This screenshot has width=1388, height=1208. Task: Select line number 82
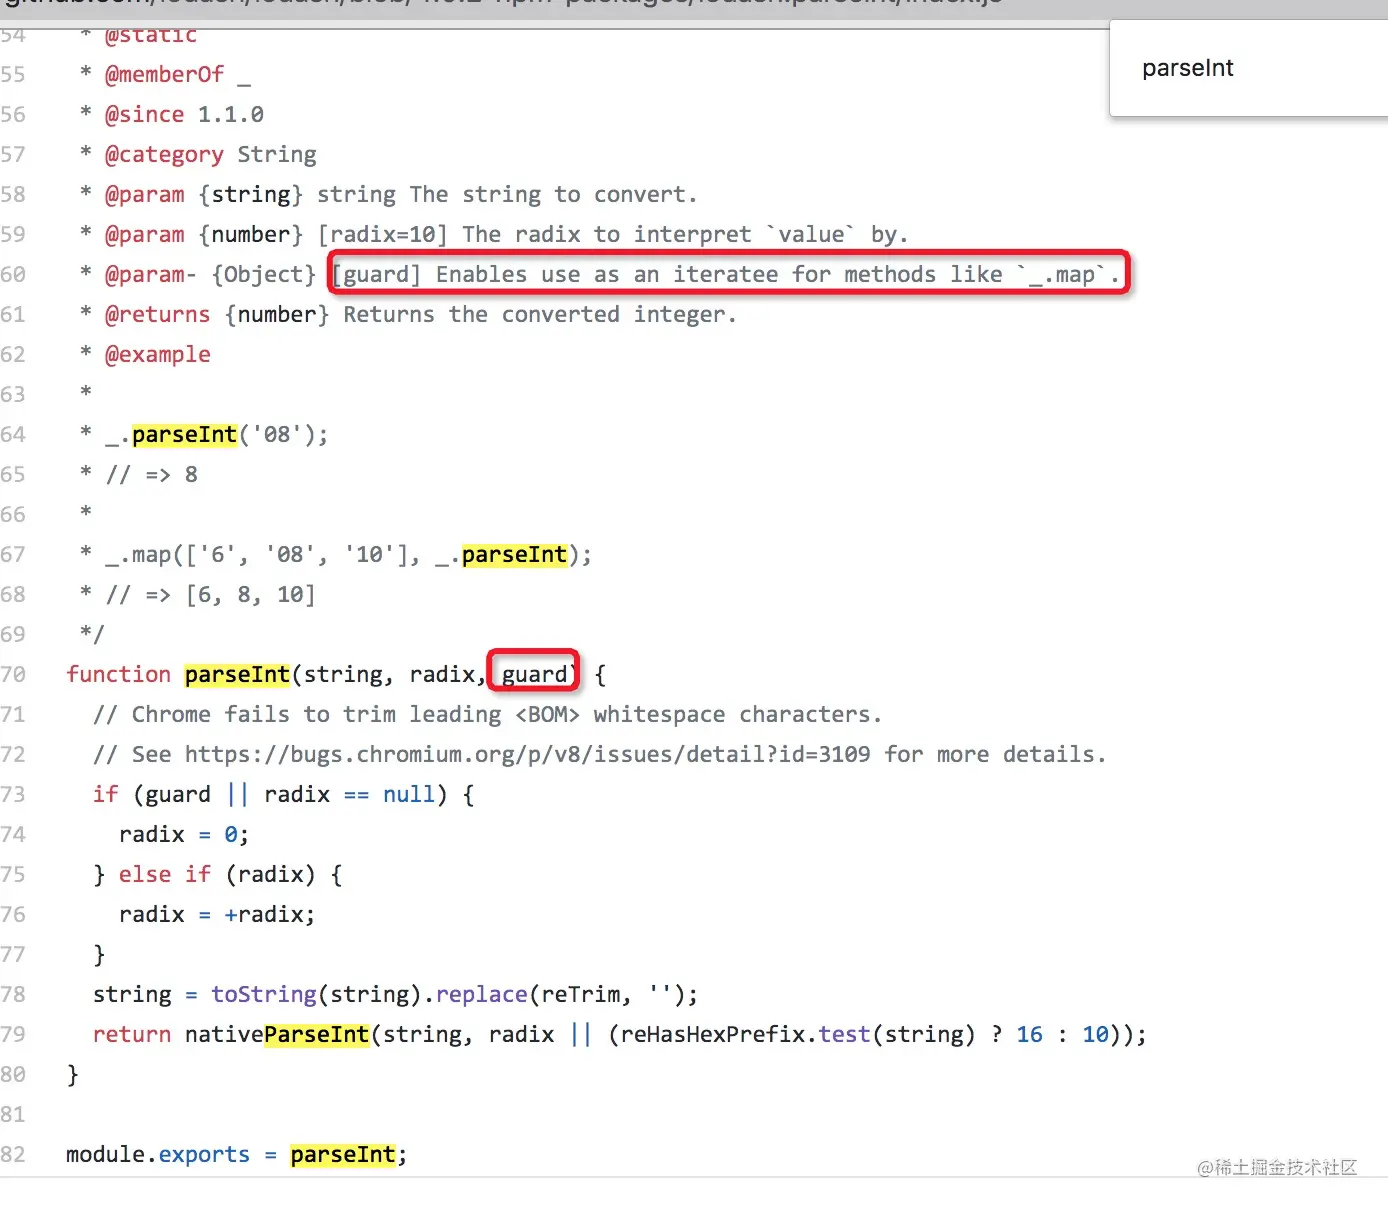tap(13, 1154)
